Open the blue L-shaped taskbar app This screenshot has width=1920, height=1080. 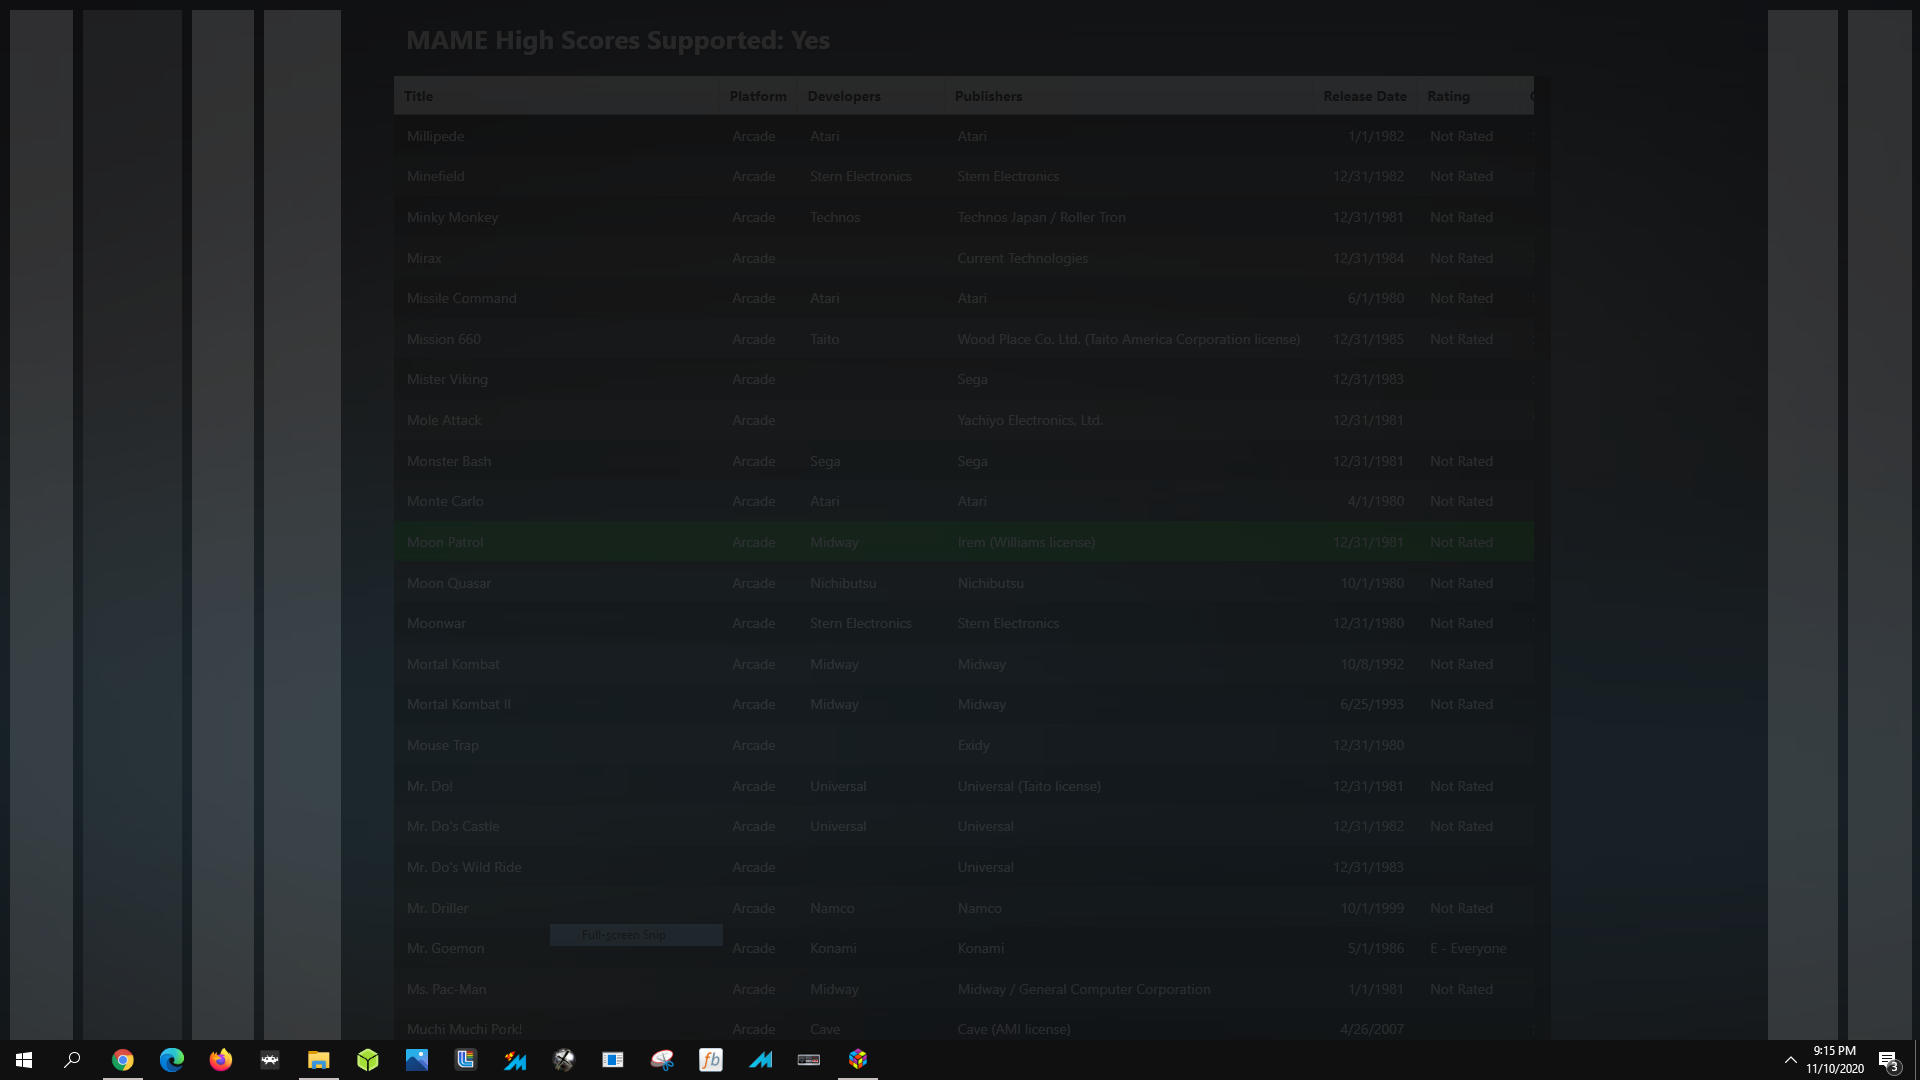pos(466,1060)
